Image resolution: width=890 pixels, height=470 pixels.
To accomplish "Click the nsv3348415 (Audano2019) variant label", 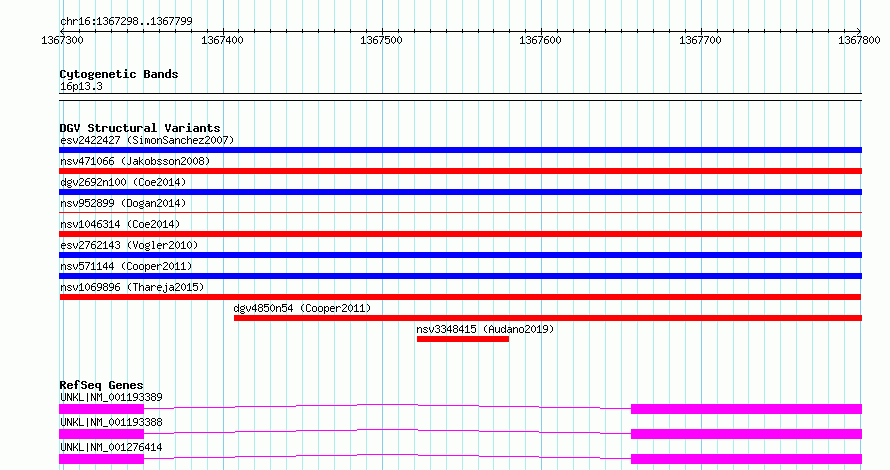I will 485,329.
